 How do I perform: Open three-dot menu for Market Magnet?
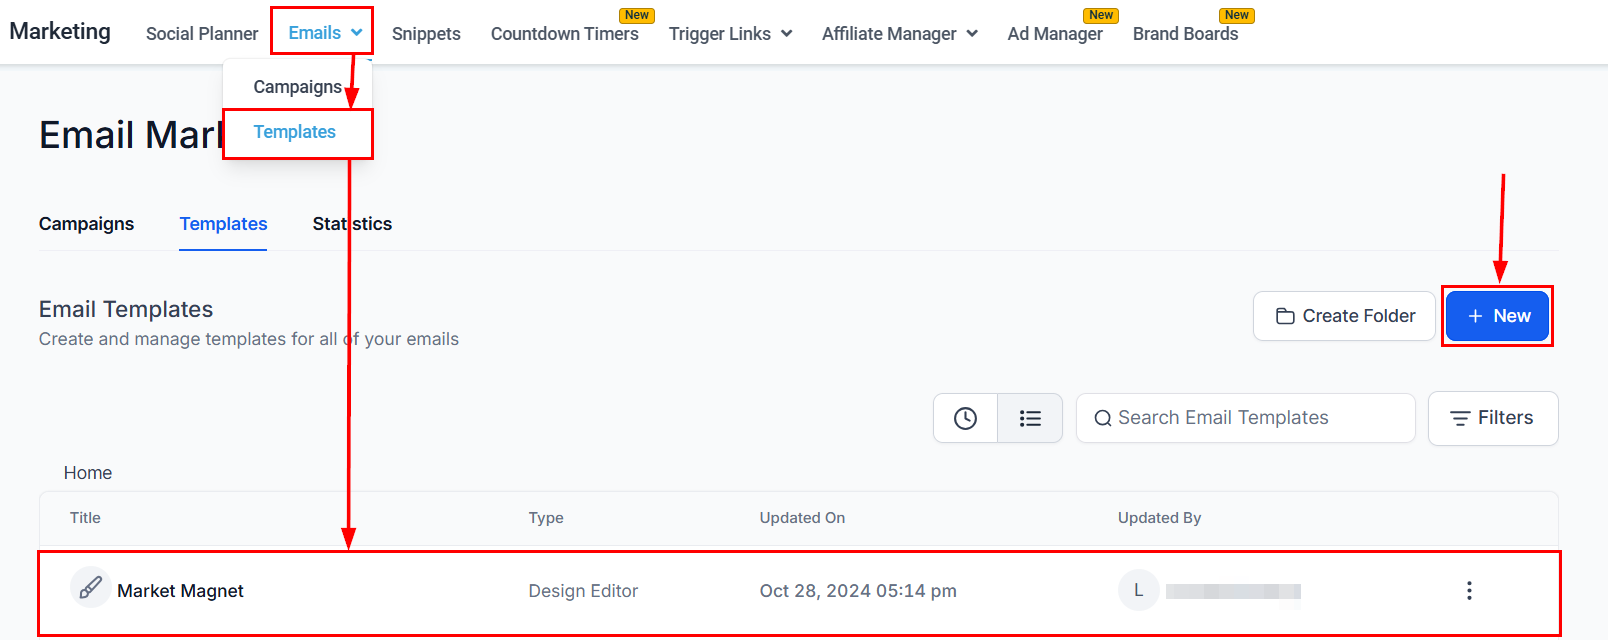(x=1469, y=591)
